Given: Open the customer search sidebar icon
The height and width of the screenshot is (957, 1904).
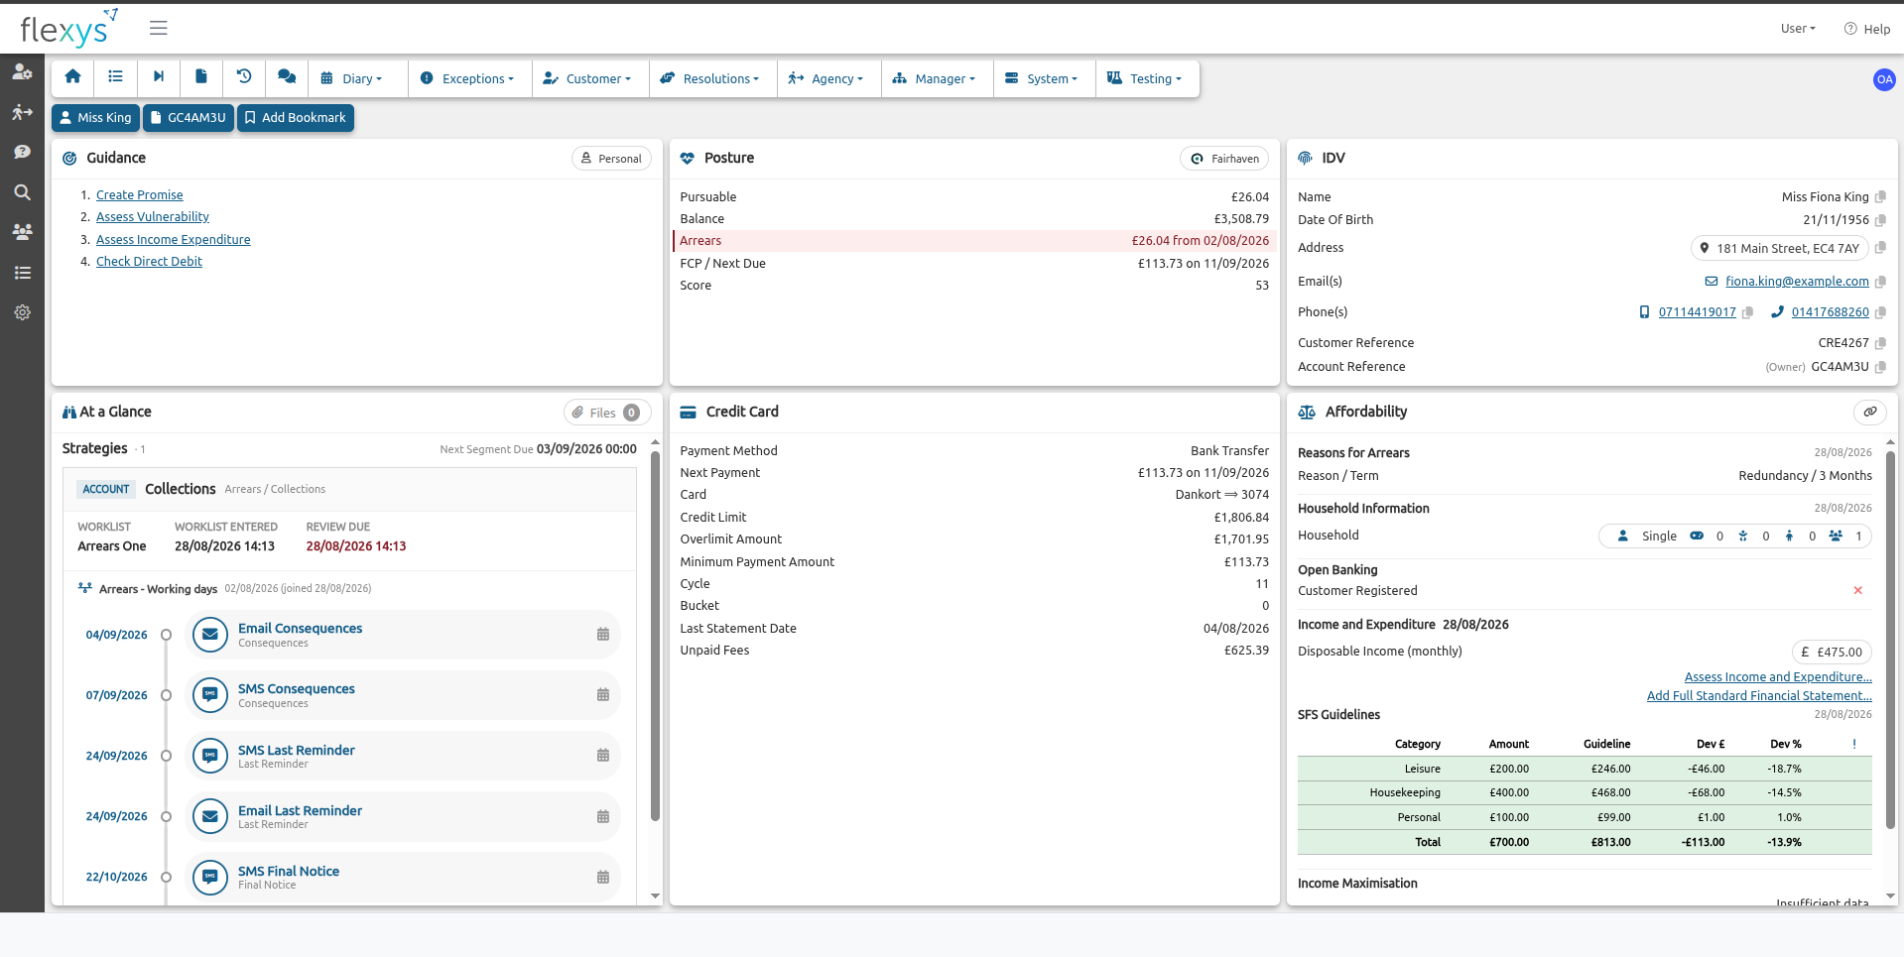Looking at the screenshot, I should 22,72.
